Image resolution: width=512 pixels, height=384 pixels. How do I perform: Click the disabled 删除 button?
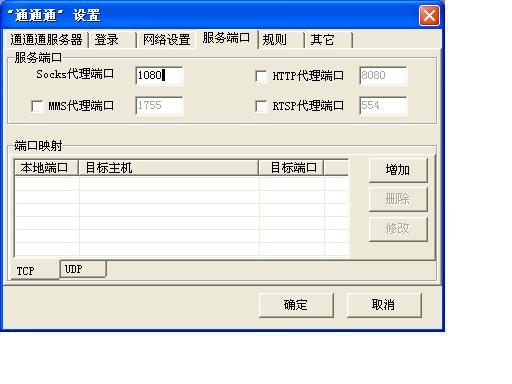point(398,199)
